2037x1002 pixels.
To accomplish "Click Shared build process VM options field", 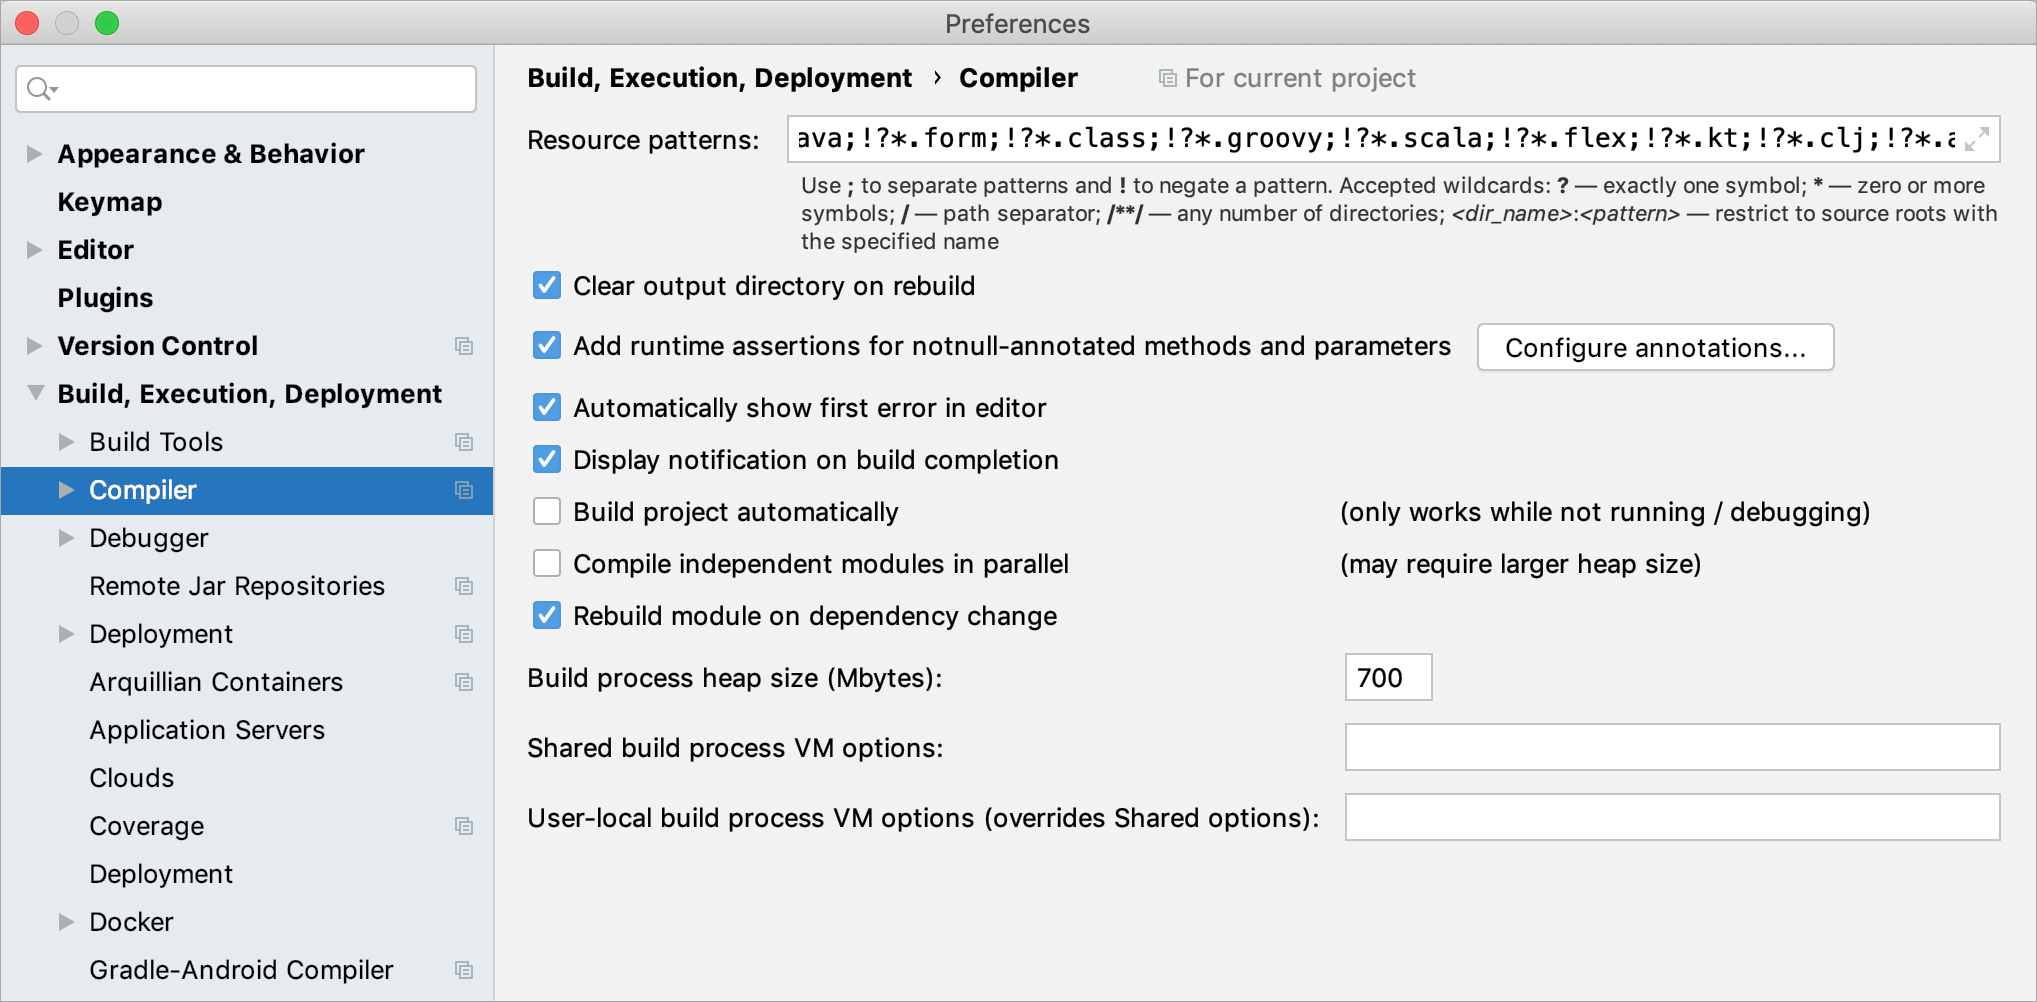I will (1672, 747).
